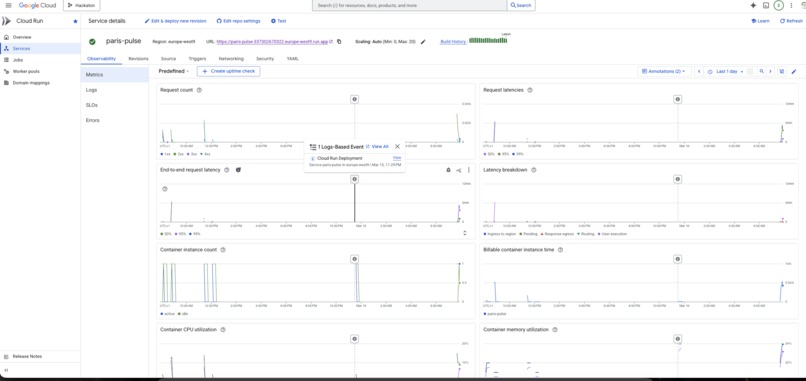806x381 pixels.
Task: Open help for Container memory utilization
Action: (x=555, y=330)
